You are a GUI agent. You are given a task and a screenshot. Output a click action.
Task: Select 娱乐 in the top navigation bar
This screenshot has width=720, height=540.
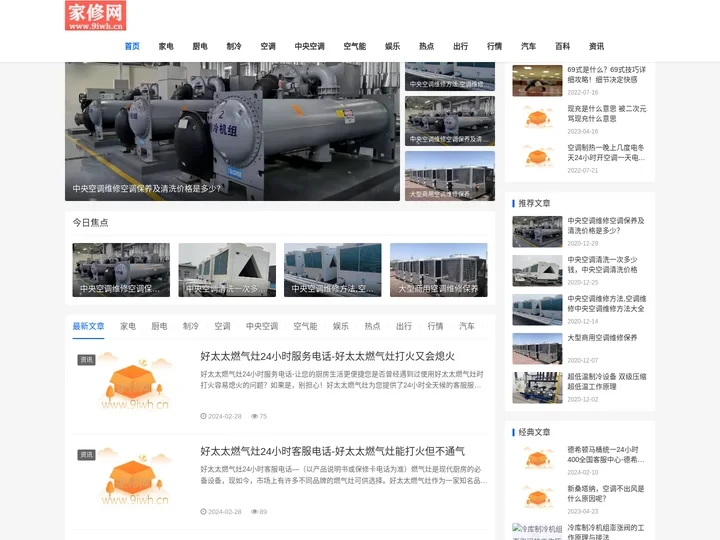(393, 46)
